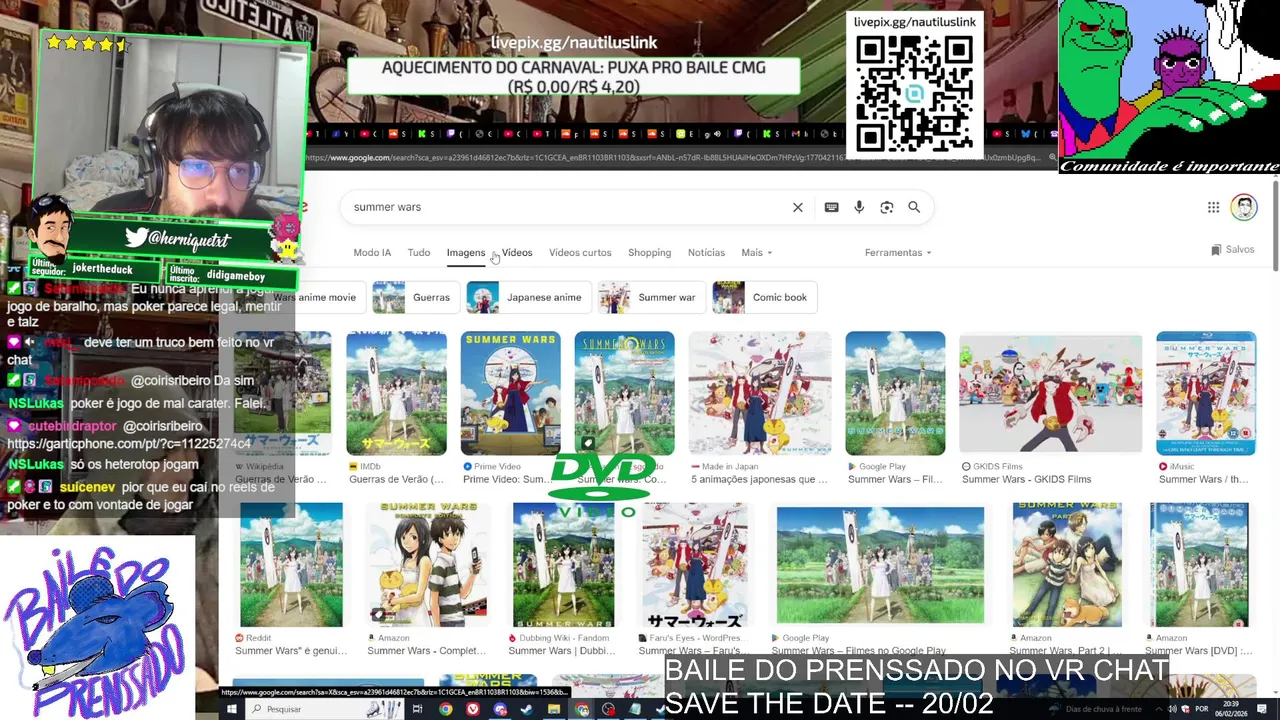Switch to Shopping tab
Screen dimensions: 1280x720
649,253
